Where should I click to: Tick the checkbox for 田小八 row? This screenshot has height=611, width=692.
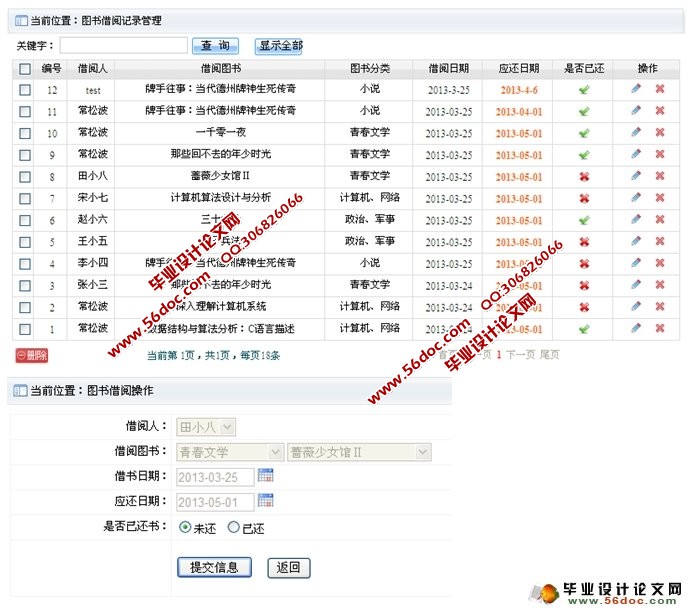click(25, 177)
